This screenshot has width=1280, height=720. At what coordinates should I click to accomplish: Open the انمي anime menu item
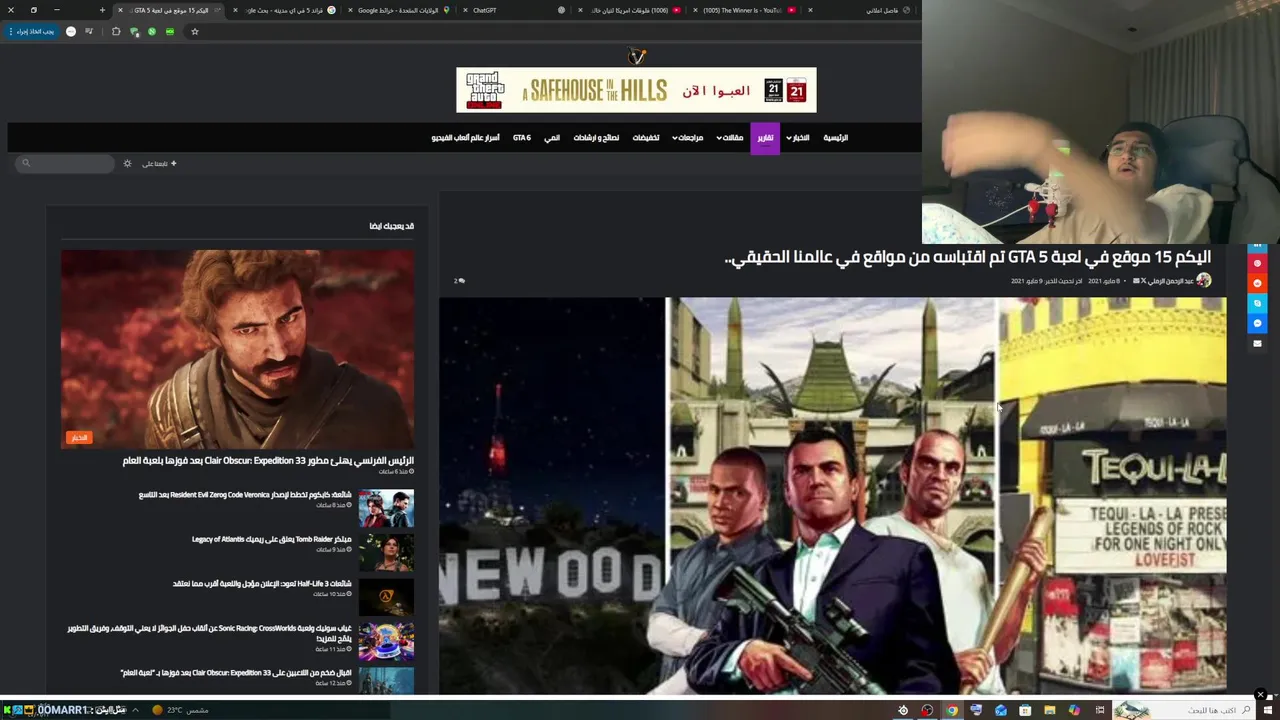pos(552,138)
